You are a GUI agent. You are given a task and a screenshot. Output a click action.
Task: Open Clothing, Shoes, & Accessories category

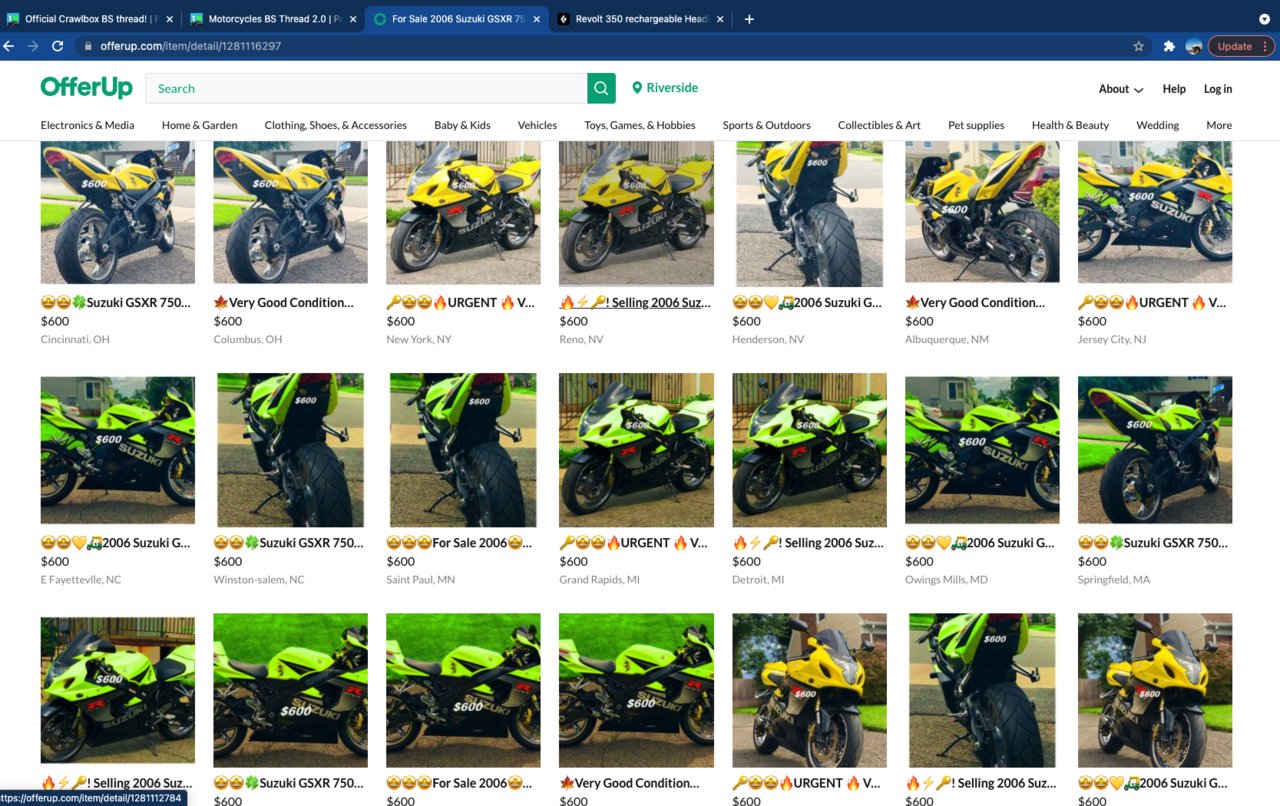[x=335, y=125]
